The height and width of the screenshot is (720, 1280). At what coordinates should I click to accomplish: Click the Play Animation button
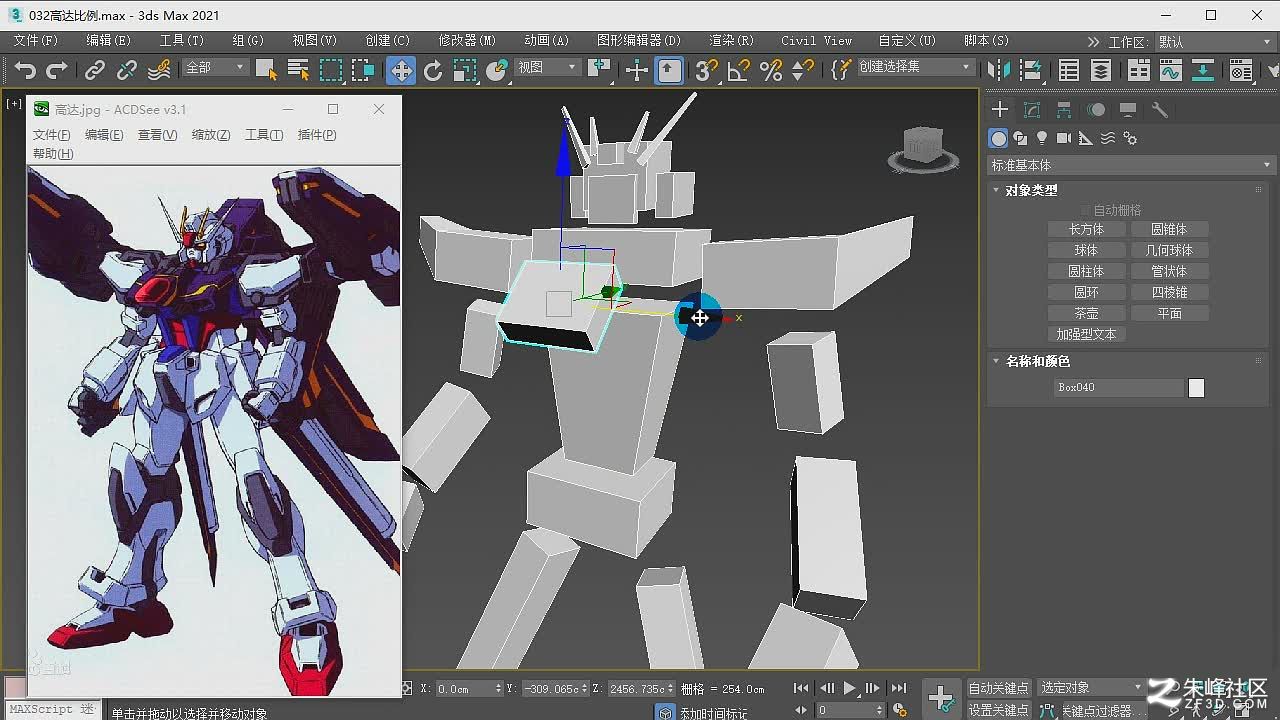click(x=850, y=688)
